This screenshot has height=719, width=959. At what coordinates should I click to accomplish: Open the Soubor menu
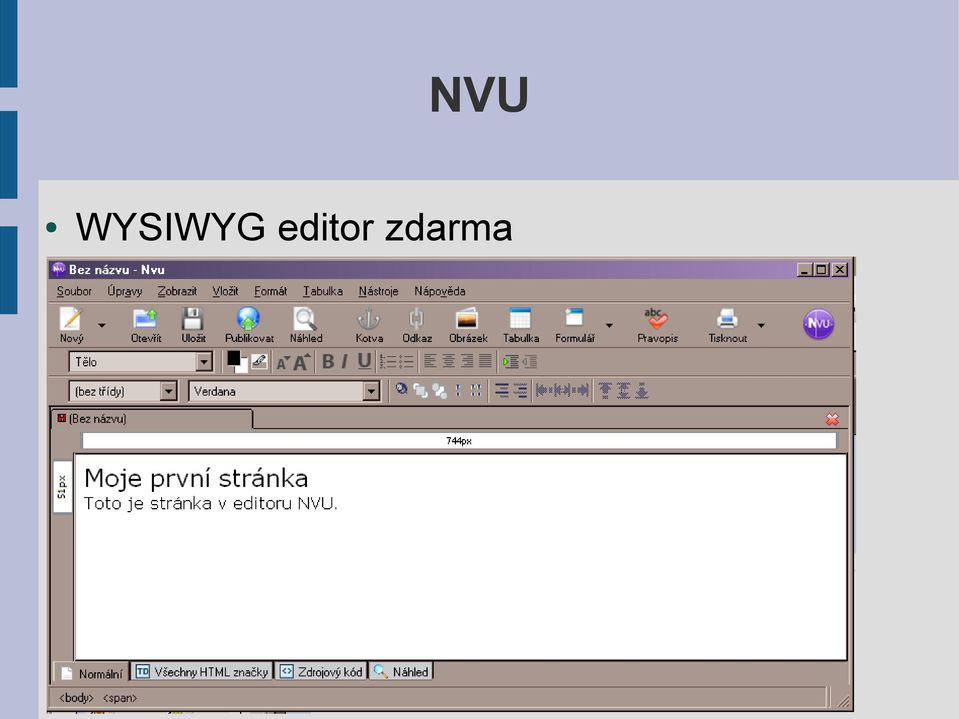pyautogui.click(x=74, y=292)
